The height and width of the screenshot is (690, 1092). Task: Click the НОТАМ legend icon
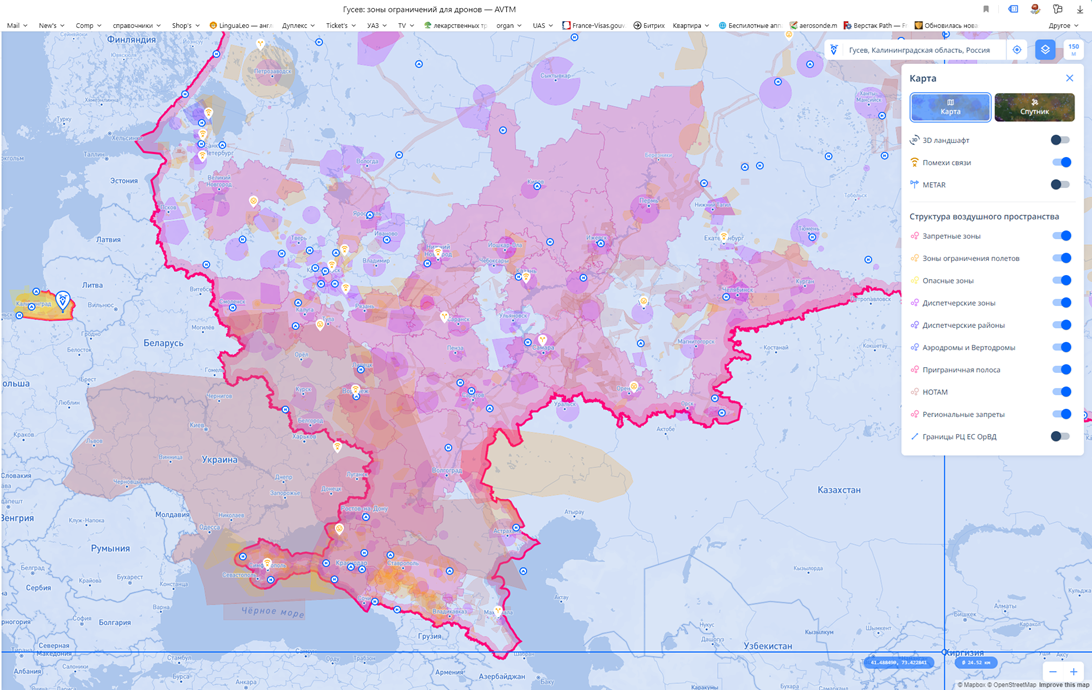[914, 392]
